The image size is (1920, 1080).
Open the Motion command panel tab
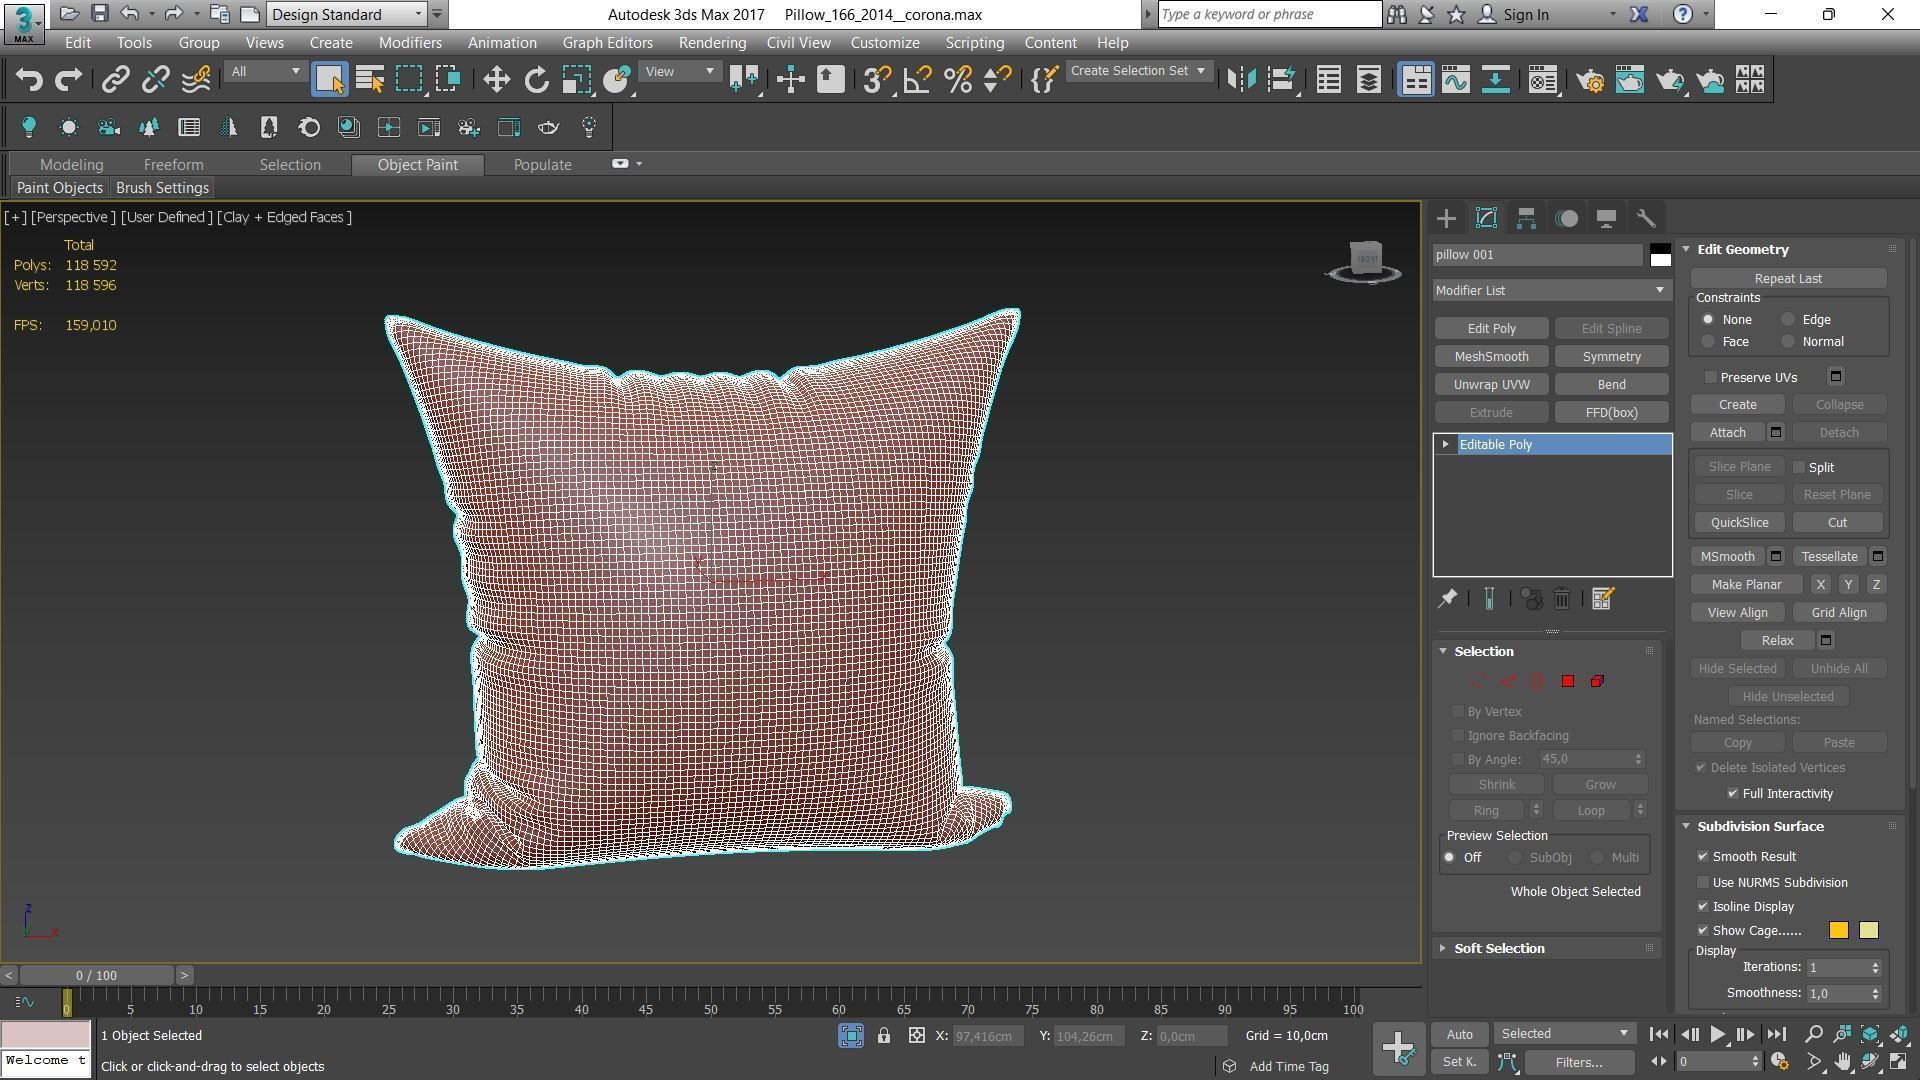coord(1567,218)
